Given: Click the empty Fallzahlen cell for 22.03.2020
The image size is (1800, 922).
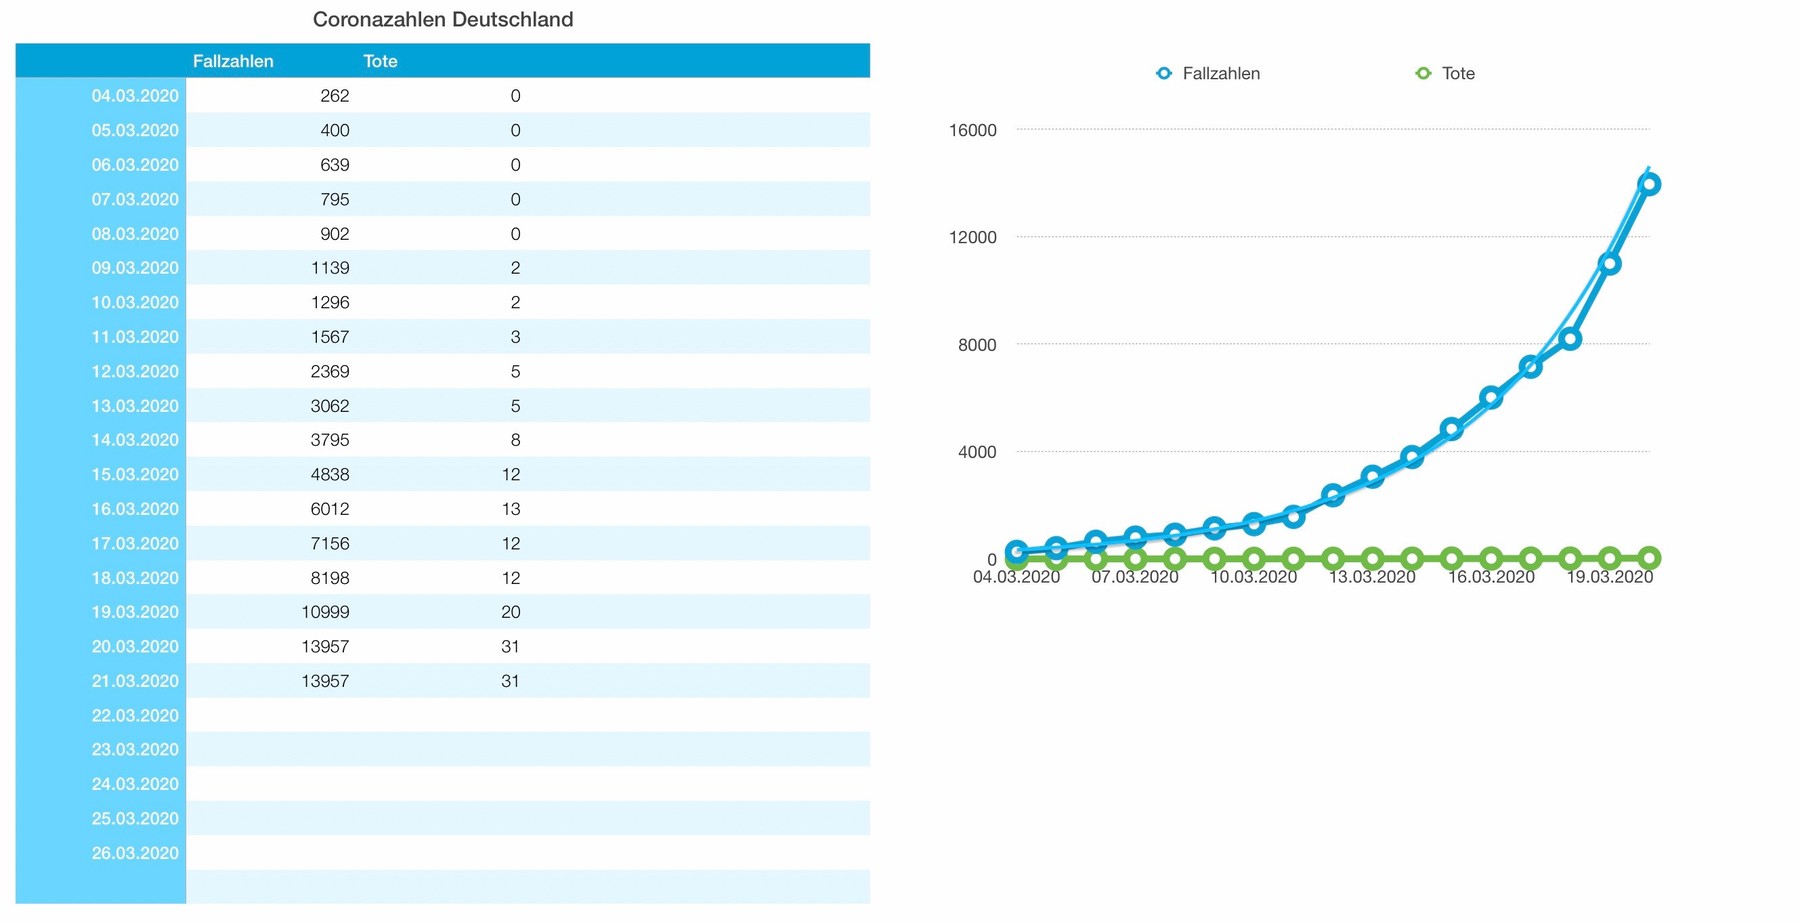Looking at the screenshot, I should pyautogui.click(x=271, y=715).
